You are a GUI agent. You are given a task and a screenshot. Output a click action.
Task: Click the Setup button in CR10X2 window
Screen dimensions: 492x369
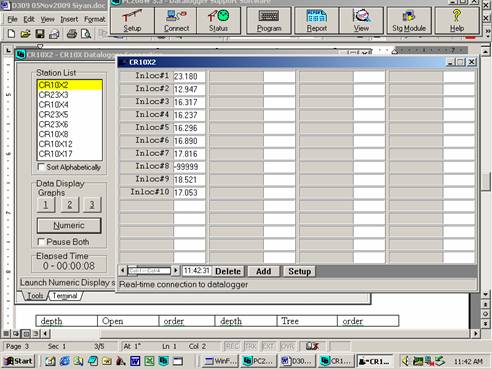coord(299,271)
